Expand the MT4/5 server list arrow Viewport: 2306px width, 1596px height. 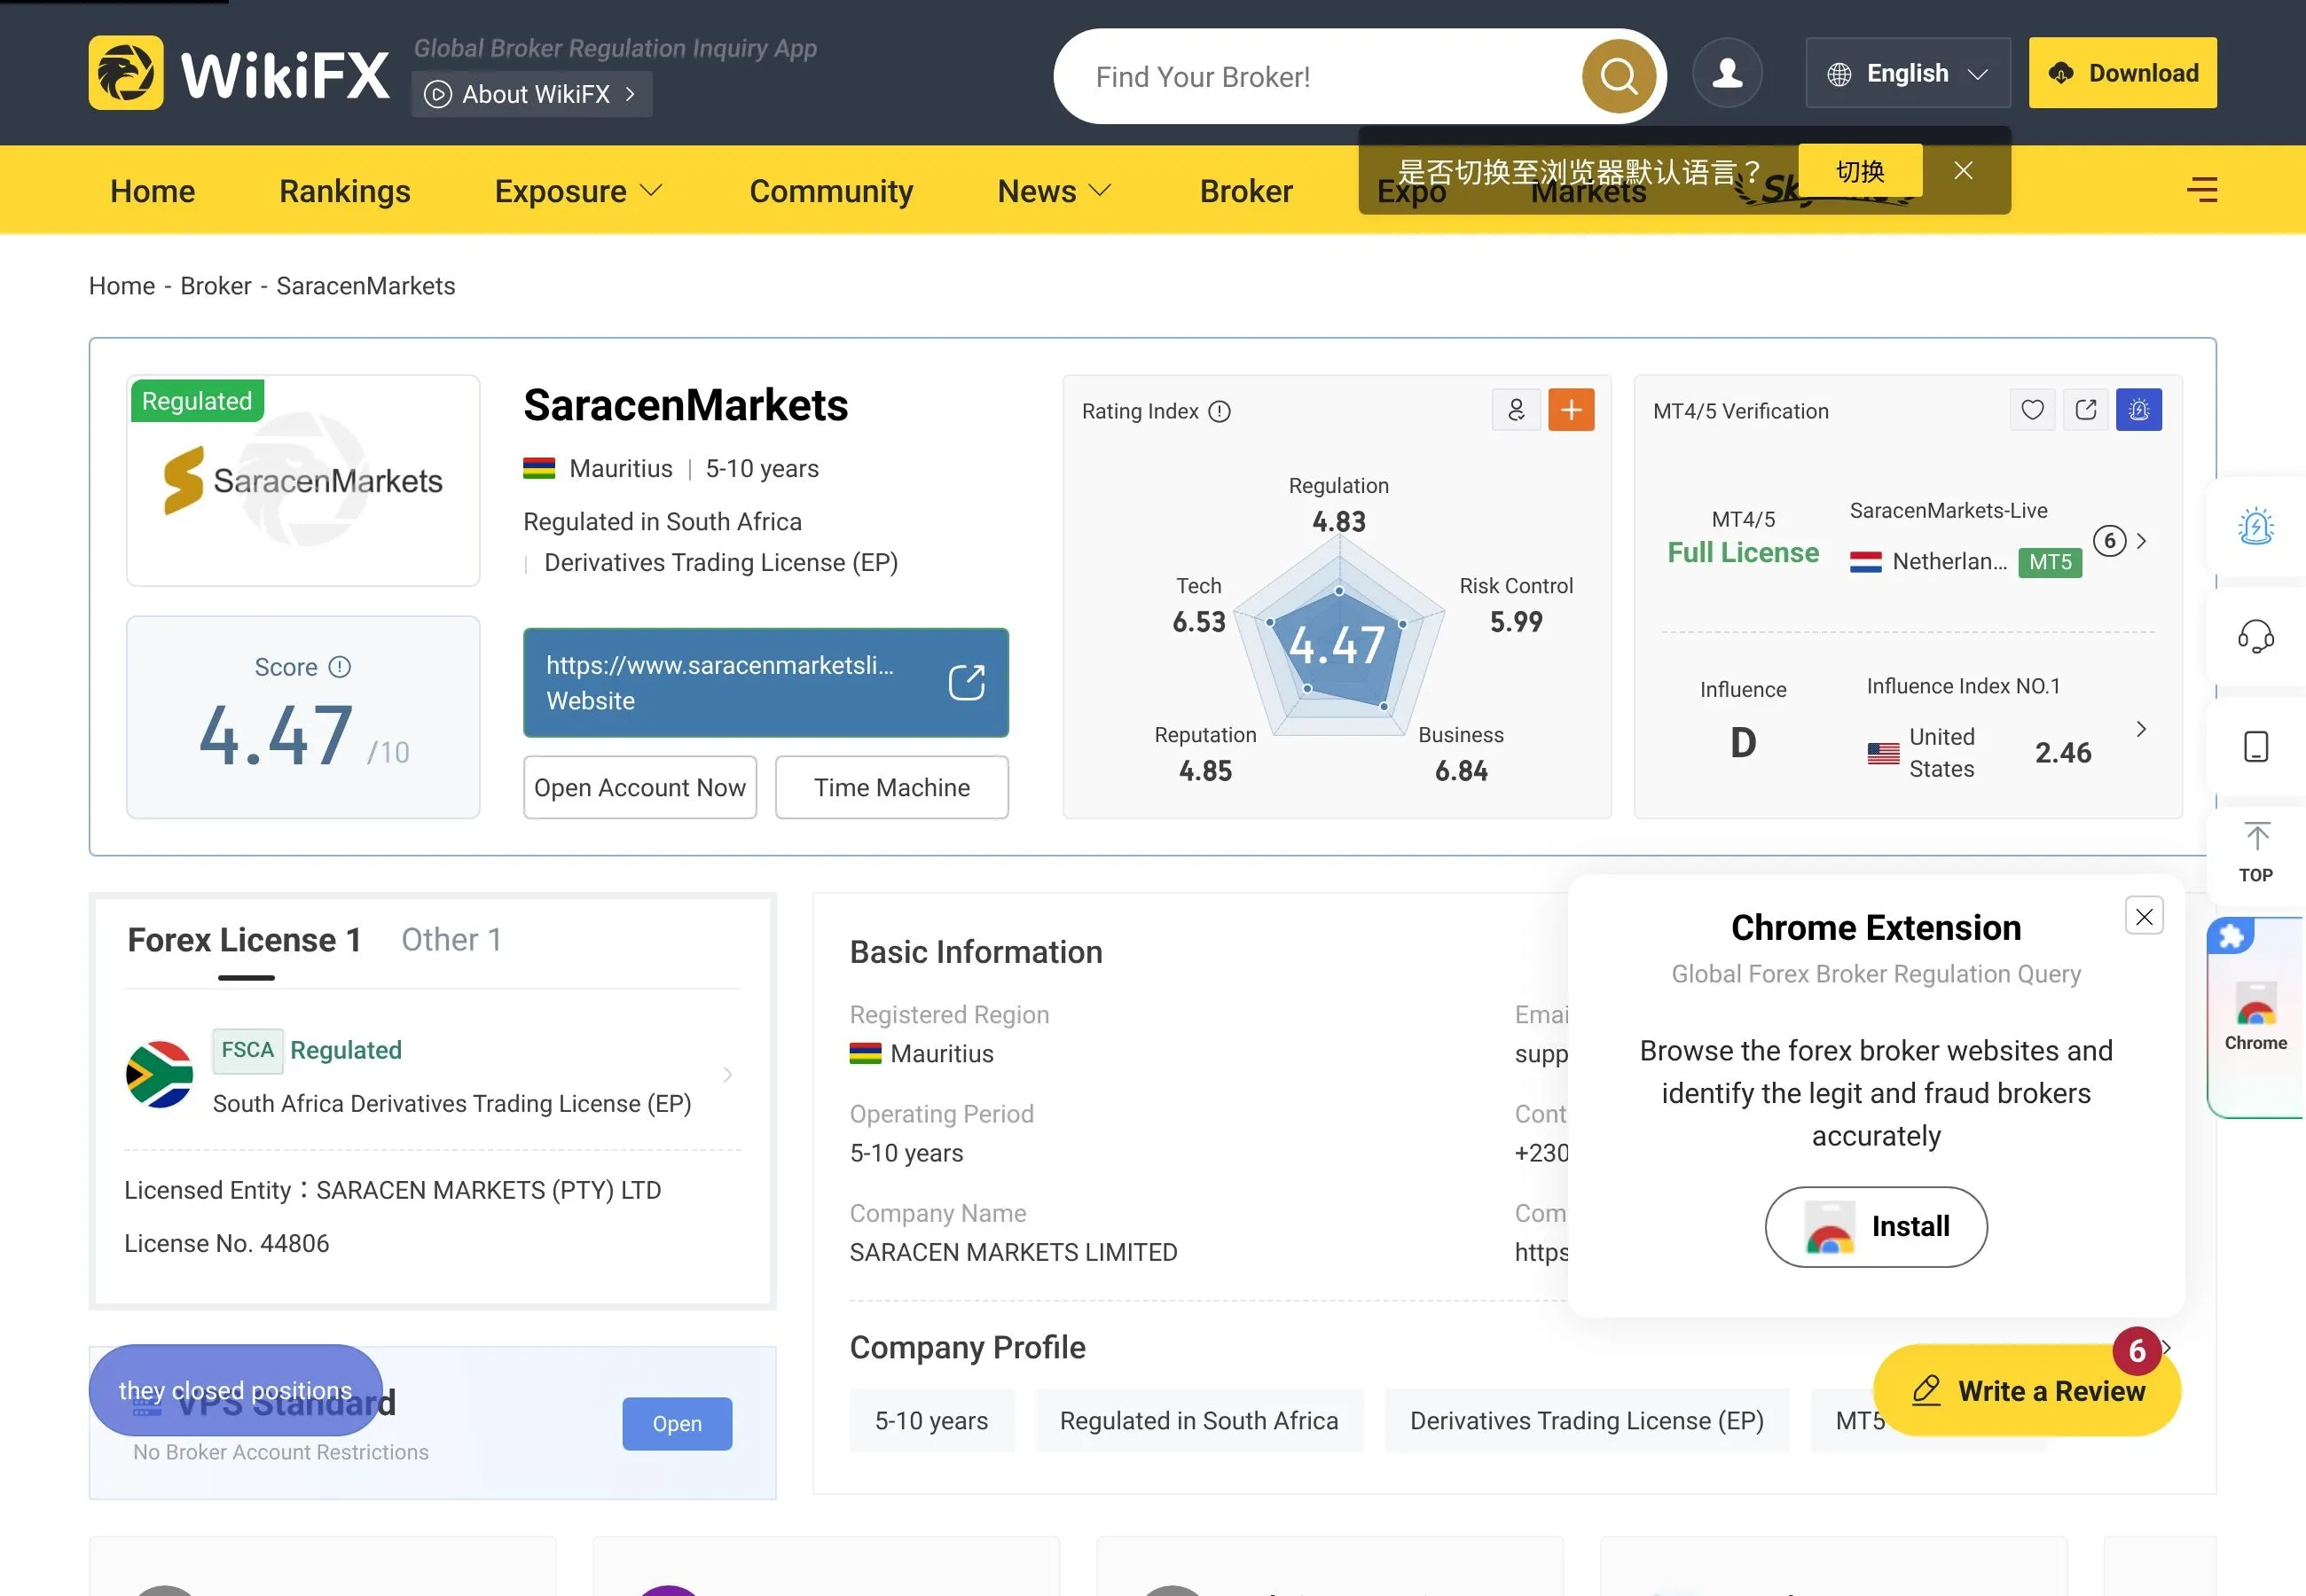pos(2141,541)
